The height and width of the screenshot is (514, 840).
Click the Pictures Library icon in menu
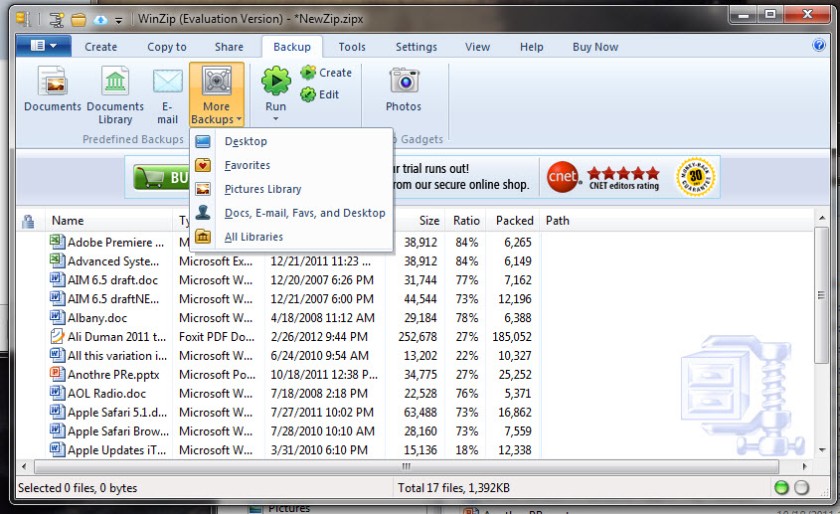click(202, 189)
